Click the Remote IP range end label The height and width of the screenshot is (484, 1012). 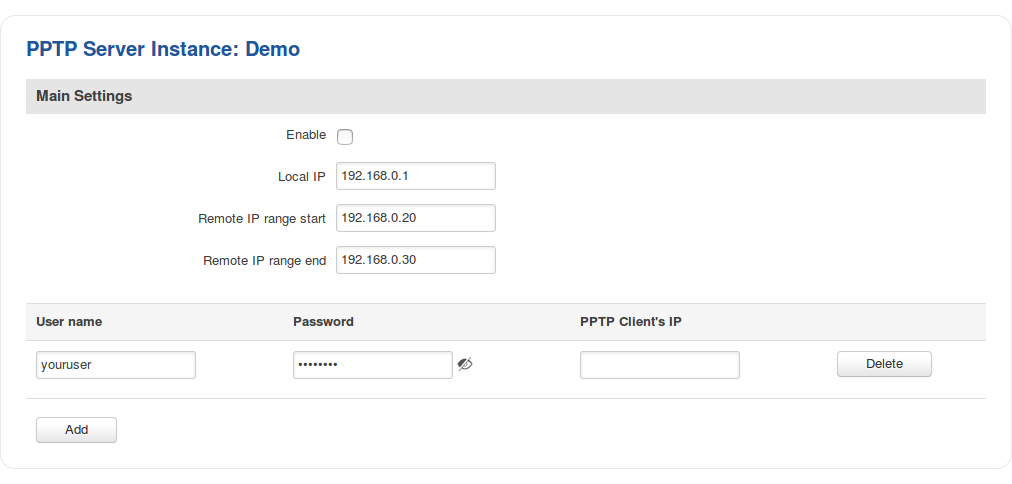[x=264, y=261]
